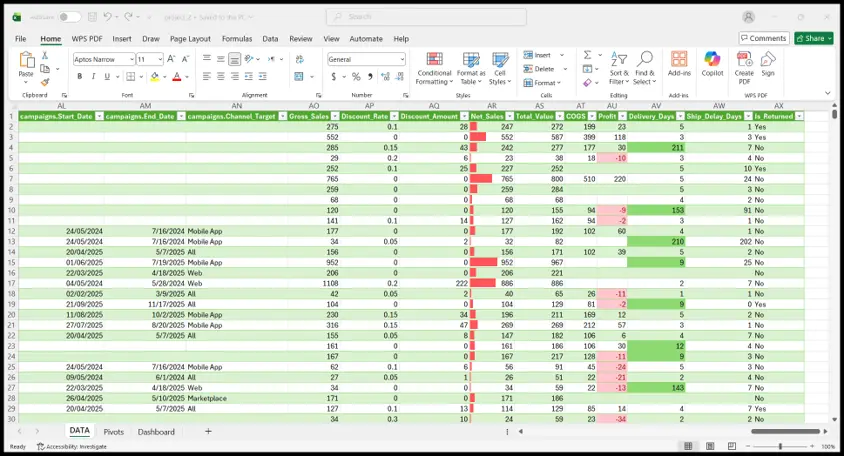Click Increase Font Size icon
Screen dimensions: 844x456
tap(171, 59)
